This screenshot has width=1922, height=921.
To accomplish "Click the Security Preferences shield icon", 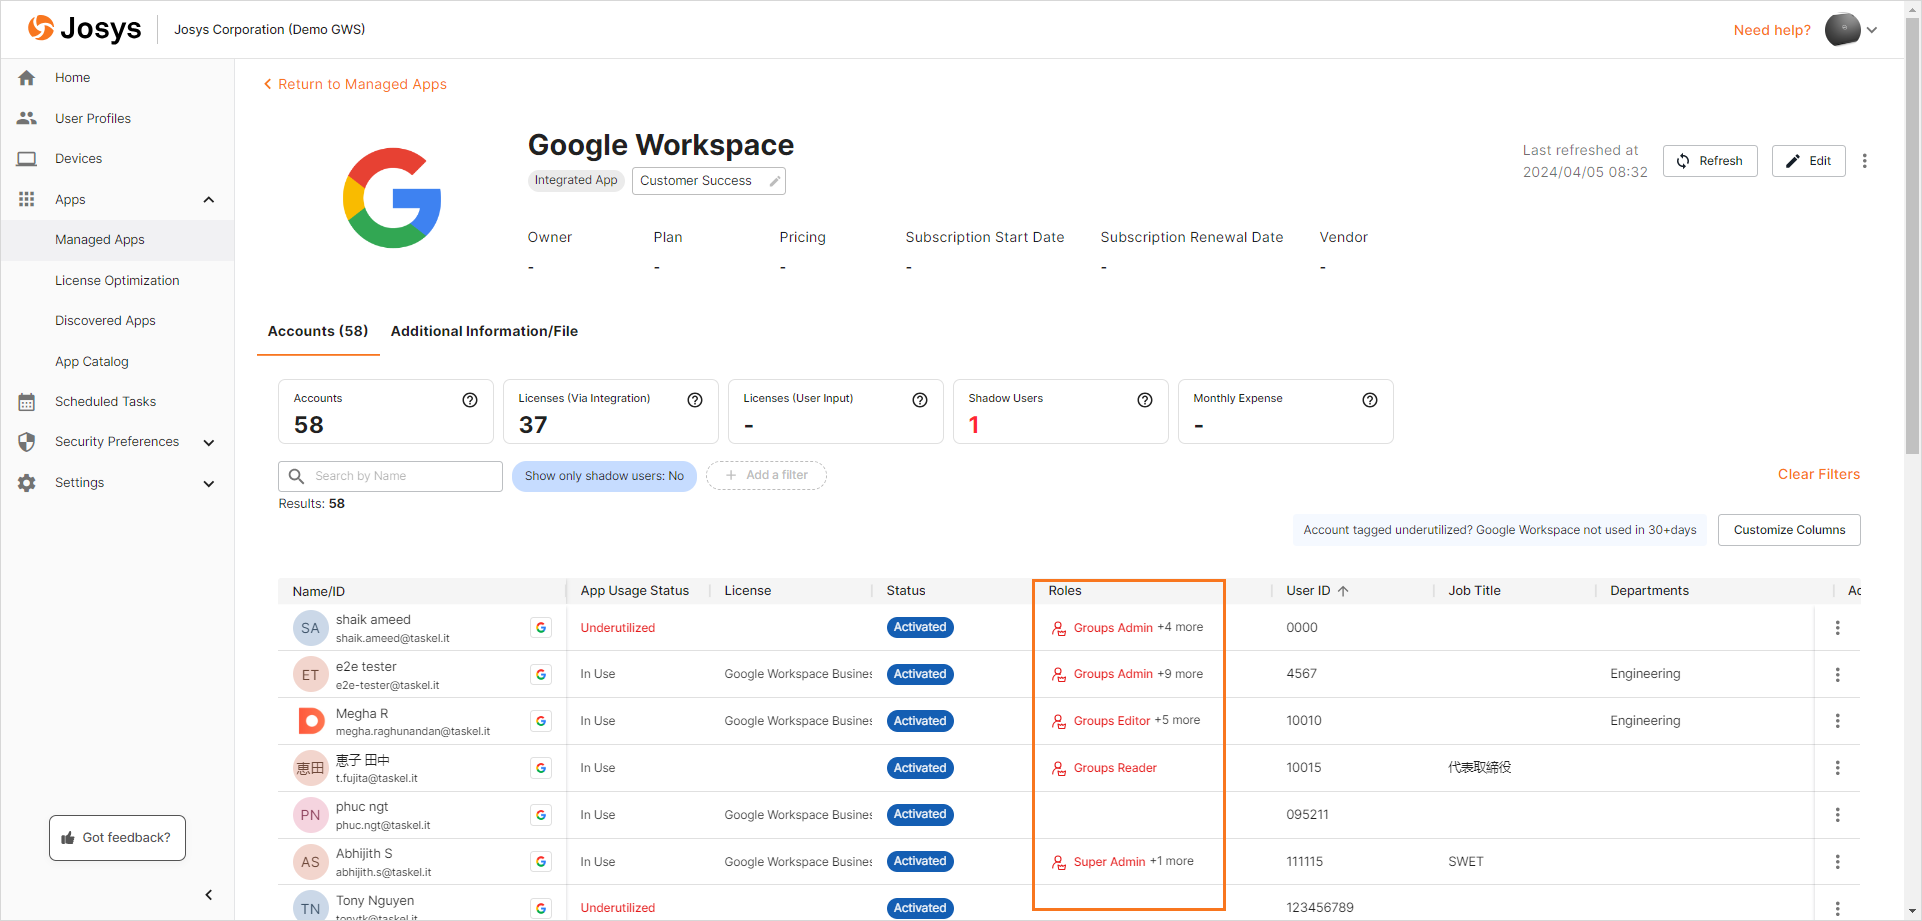I will [x=27, y=442].
